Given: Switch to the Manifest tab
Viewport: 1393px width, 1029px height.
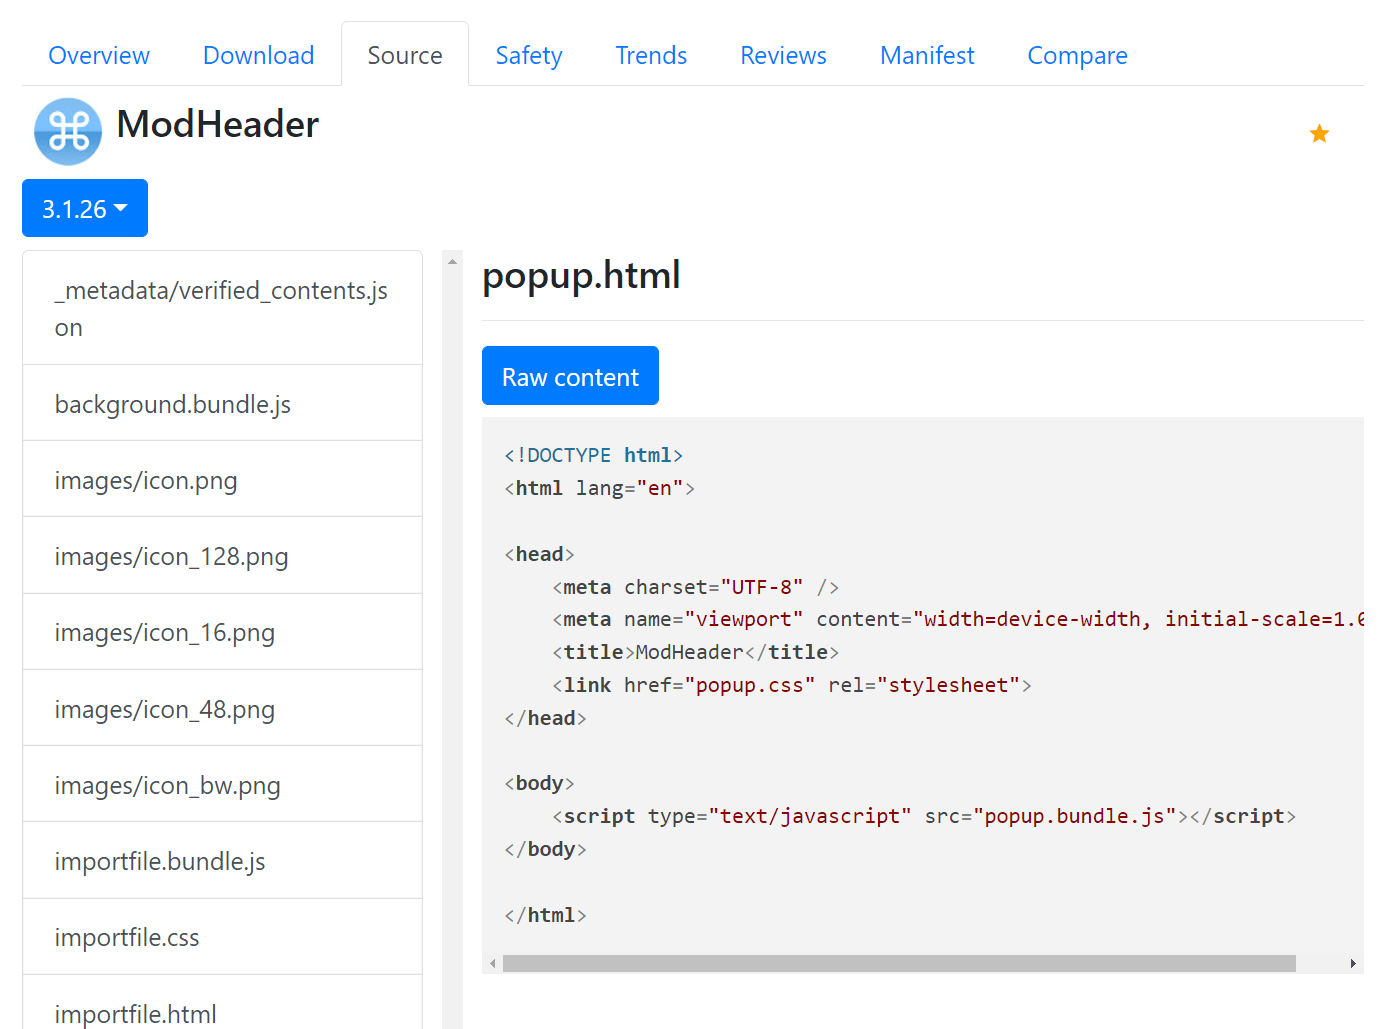Looking at the screenshot, I should [927, 55].
